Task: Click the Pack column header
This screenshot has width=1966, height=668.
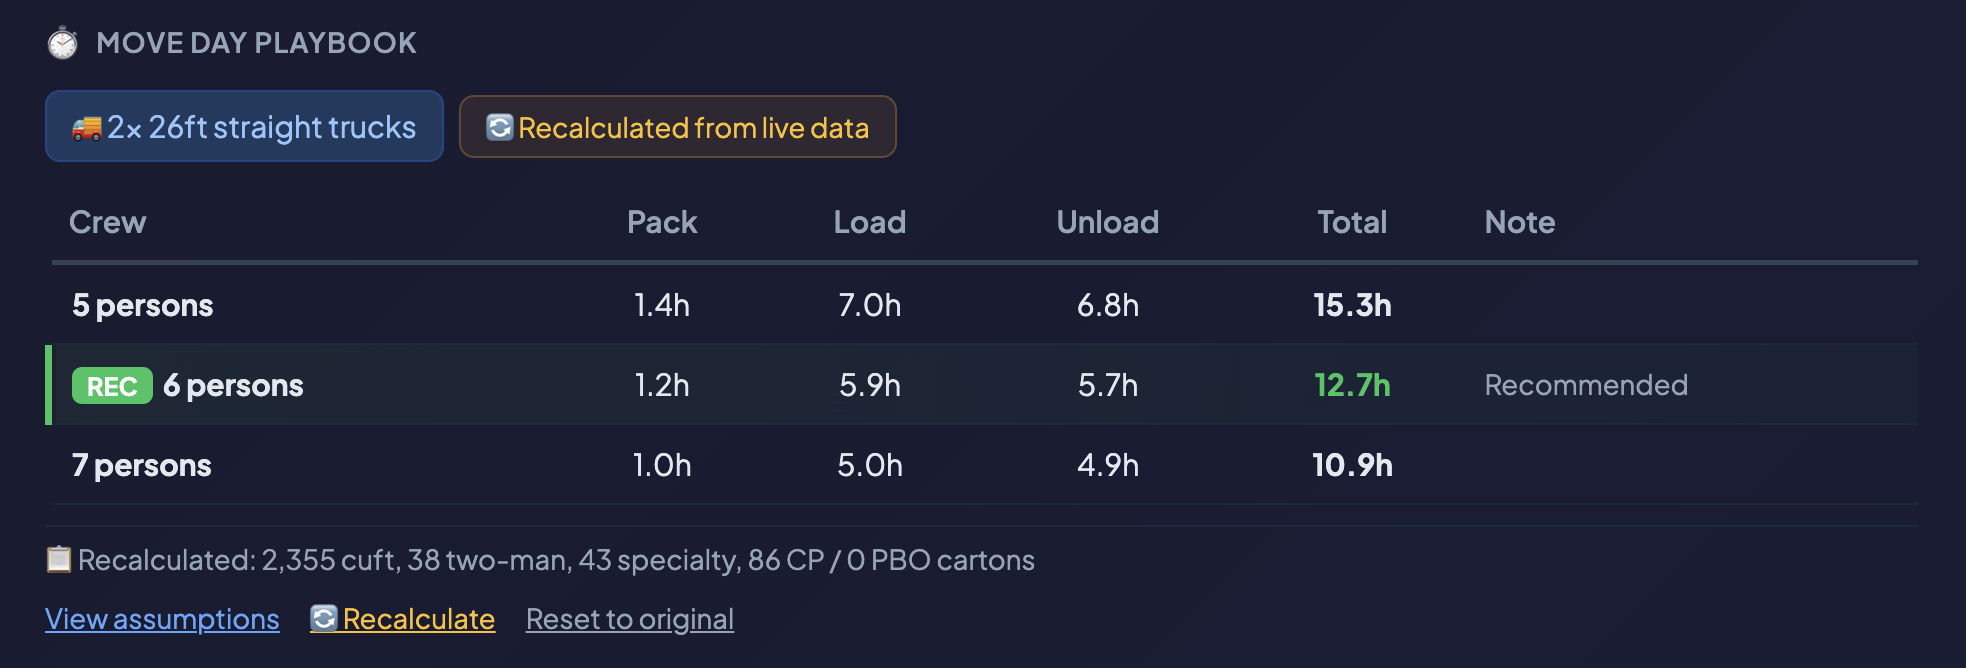Action: tap(662, 222)
